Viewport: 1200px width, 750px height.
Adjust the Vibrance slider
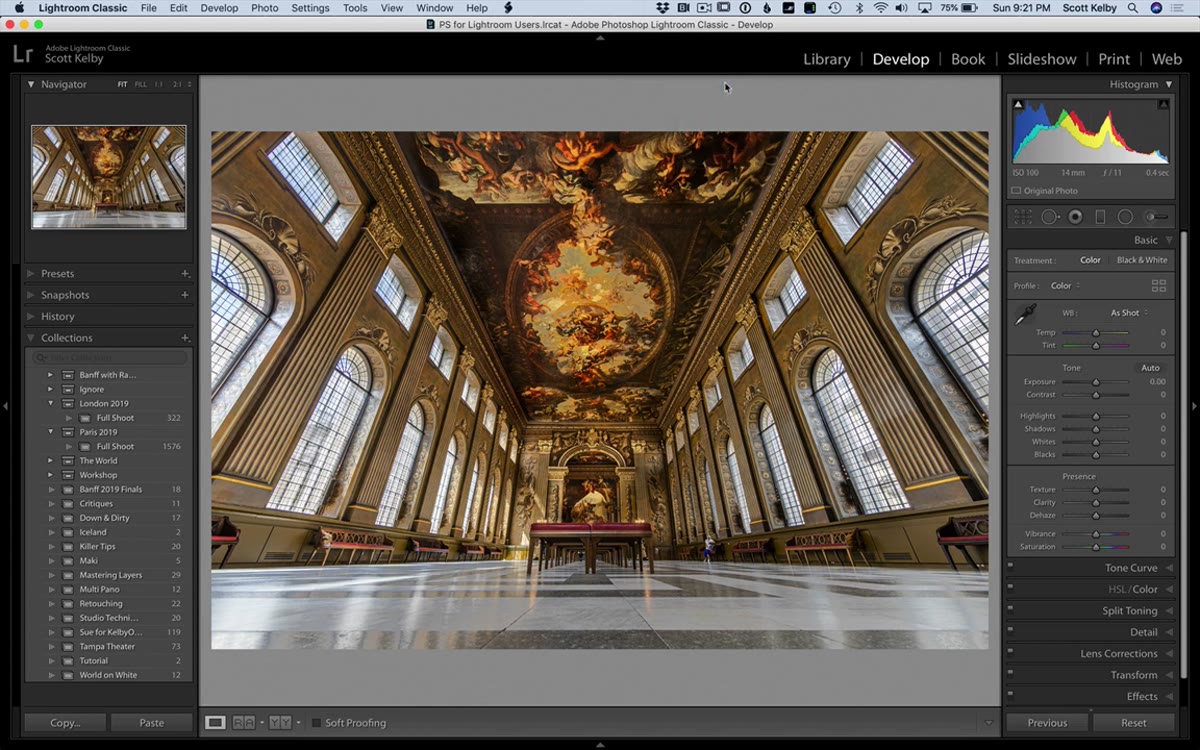click(x=1096, y=534)
